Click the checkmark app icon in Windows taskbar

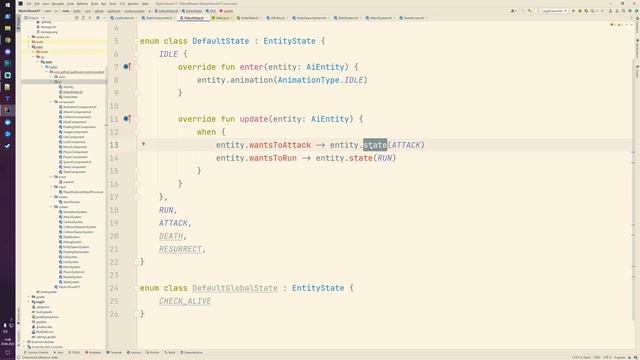pyautogui.click(x=7, y=146)
